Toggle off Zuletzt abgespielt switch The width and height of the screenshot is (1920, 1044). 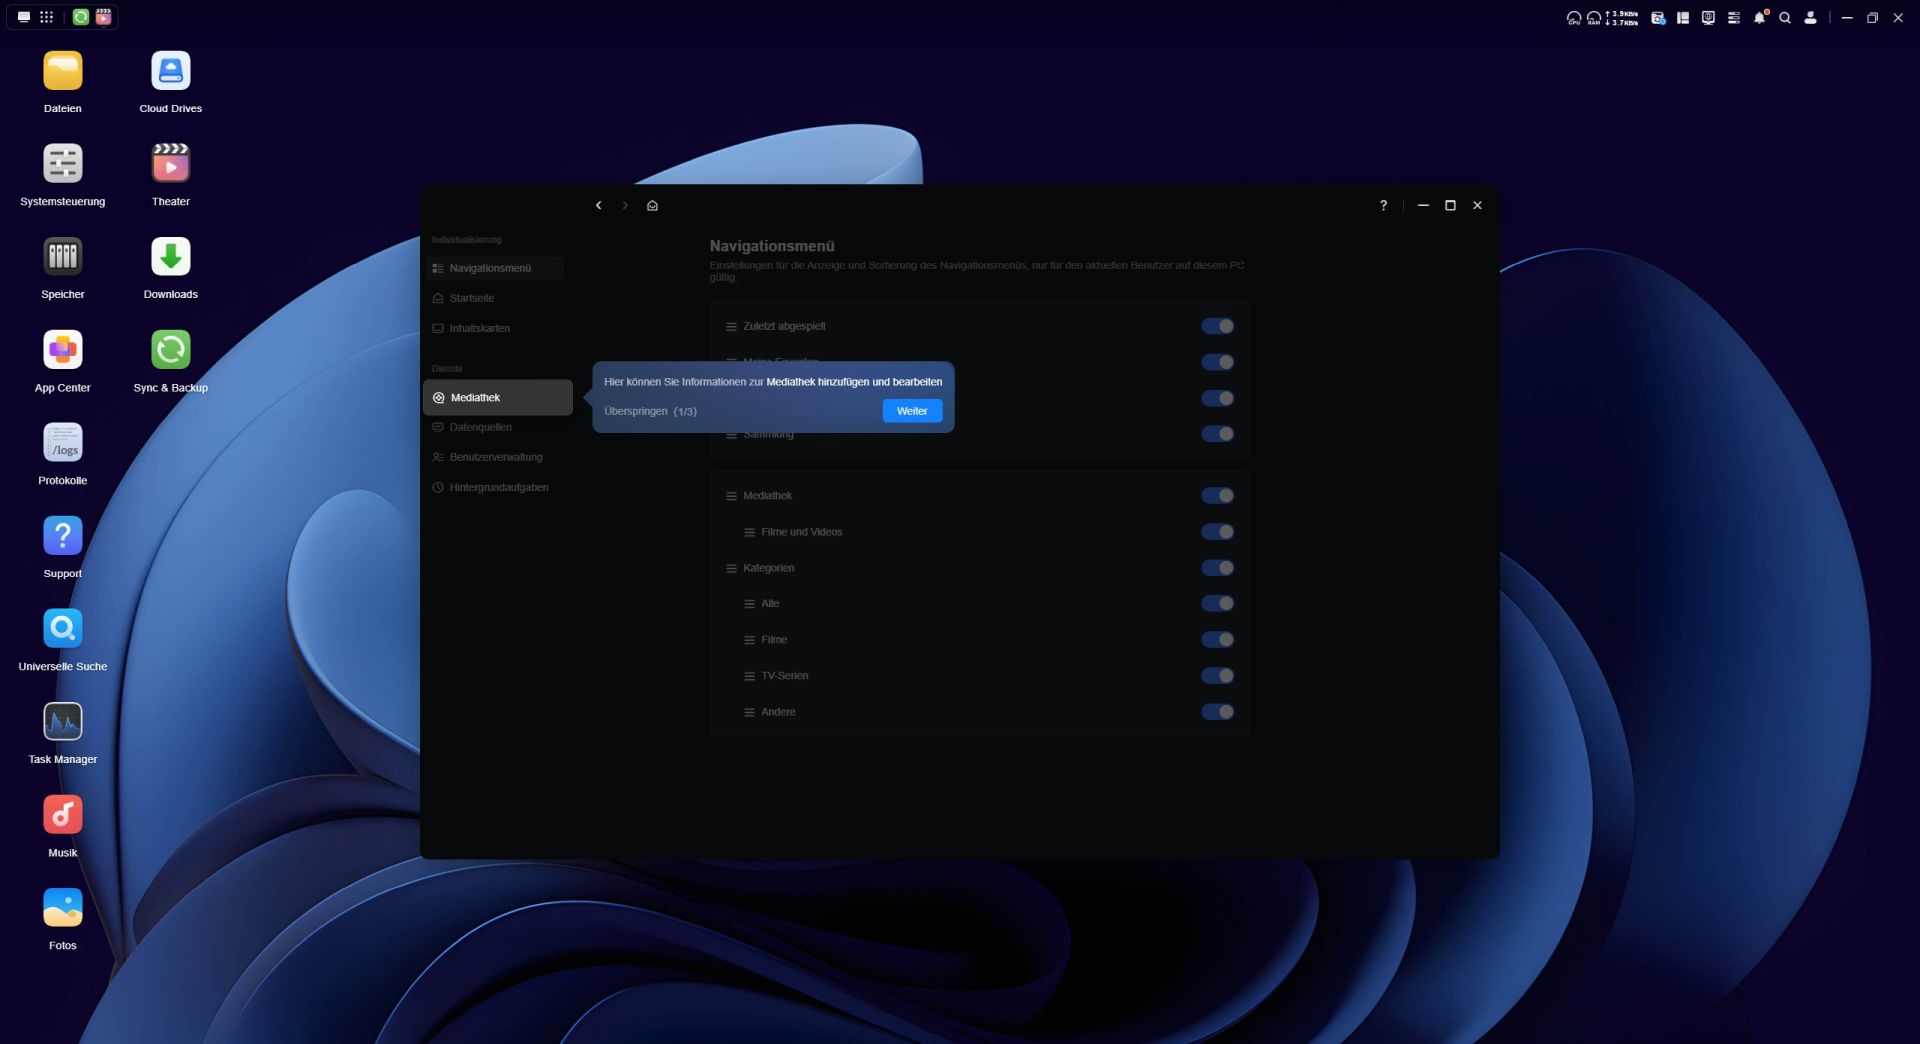1217,327
